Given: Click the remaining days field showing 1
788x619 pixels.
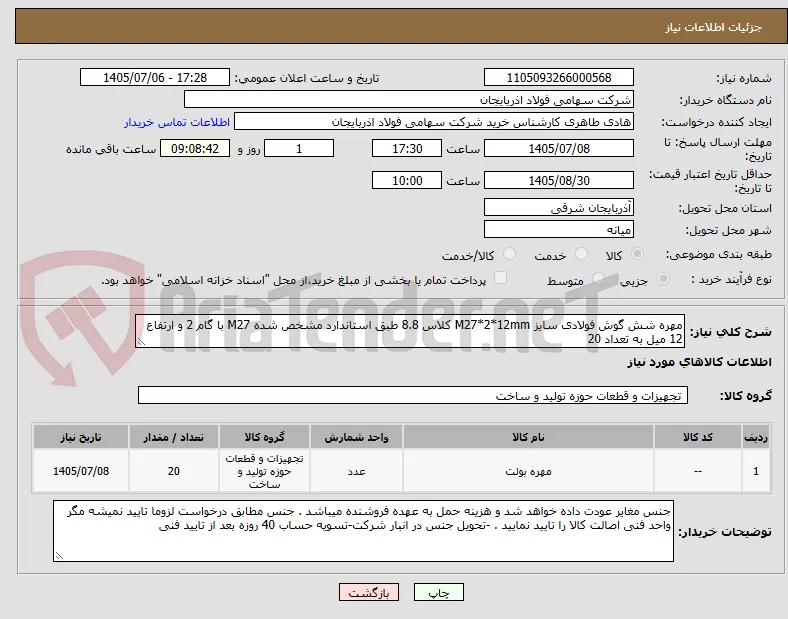Looking at the screenshot, I should pyautogui.click(x=299, y=149).
